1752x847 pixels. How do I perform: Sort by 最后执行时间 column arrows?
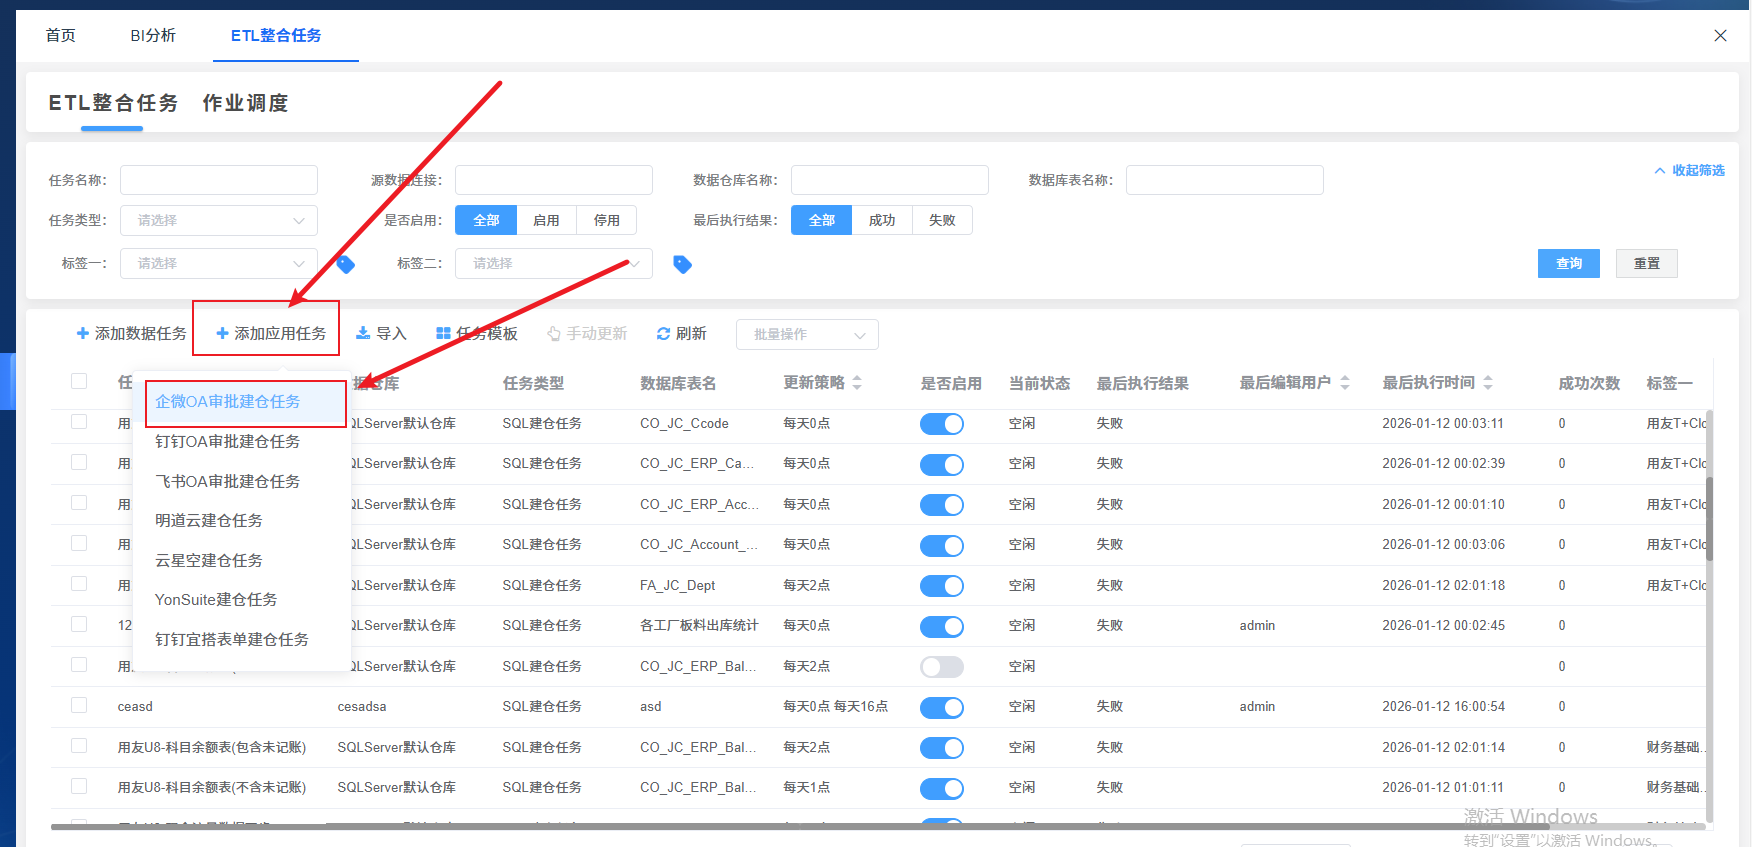1488,383
